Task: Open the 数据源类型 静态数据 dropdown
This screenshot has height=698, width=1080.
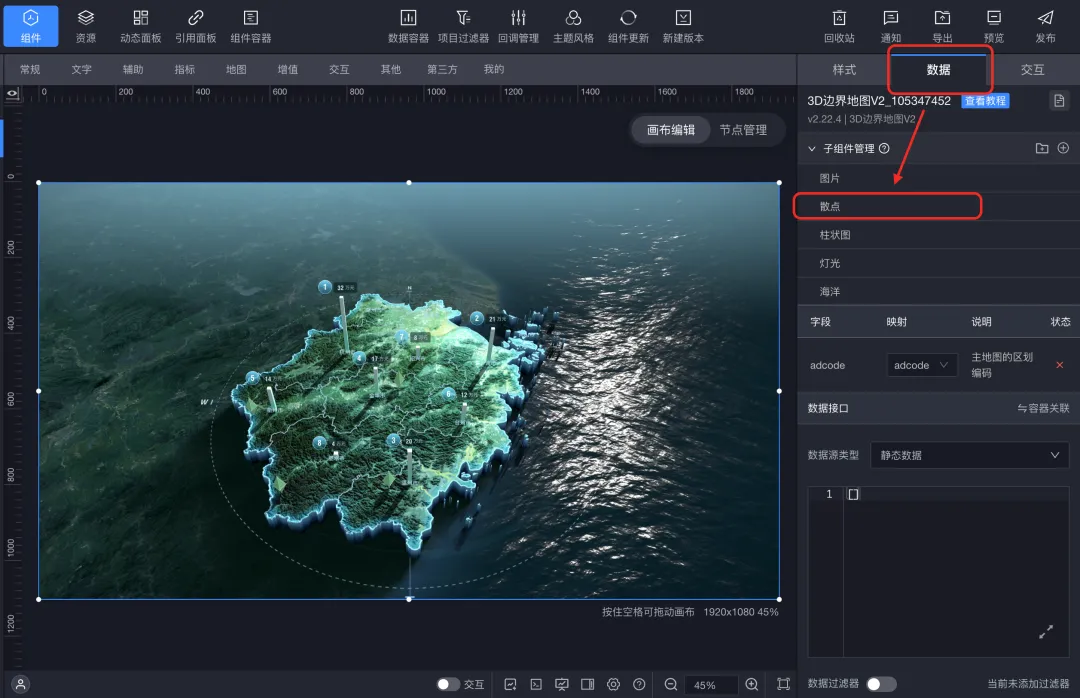Action: point(969,455)
